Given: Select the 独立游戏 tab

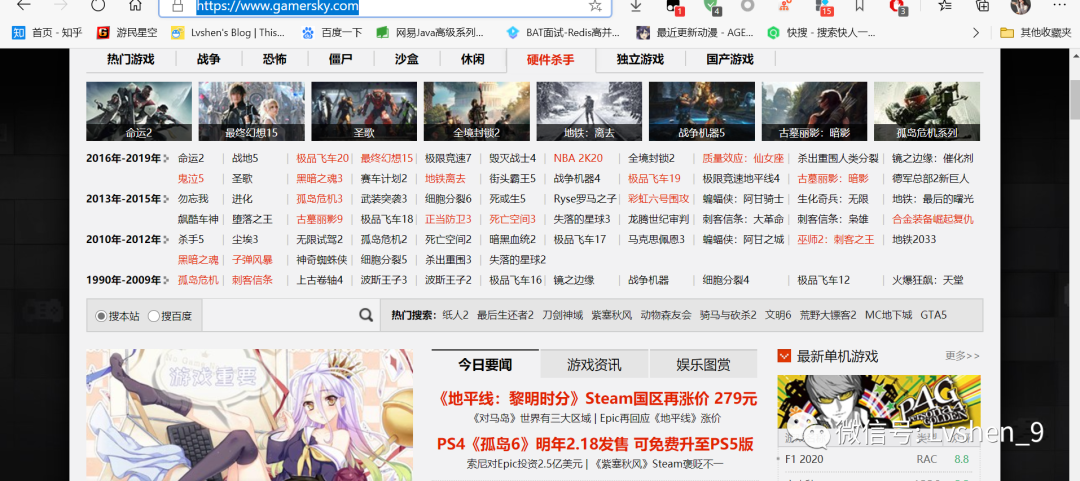Looking at the screenshot, I should click(641, 59).
